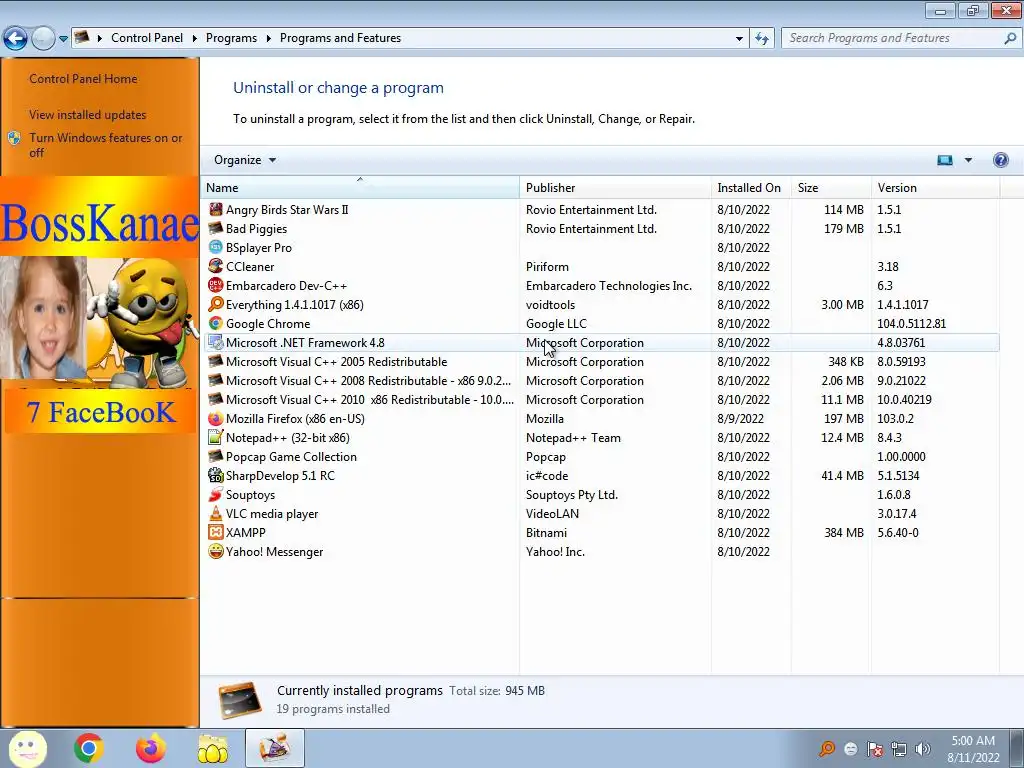Click the Notepad++ Team publisher cell
The height and width of the screenshot is (768, 1024).
573,438
